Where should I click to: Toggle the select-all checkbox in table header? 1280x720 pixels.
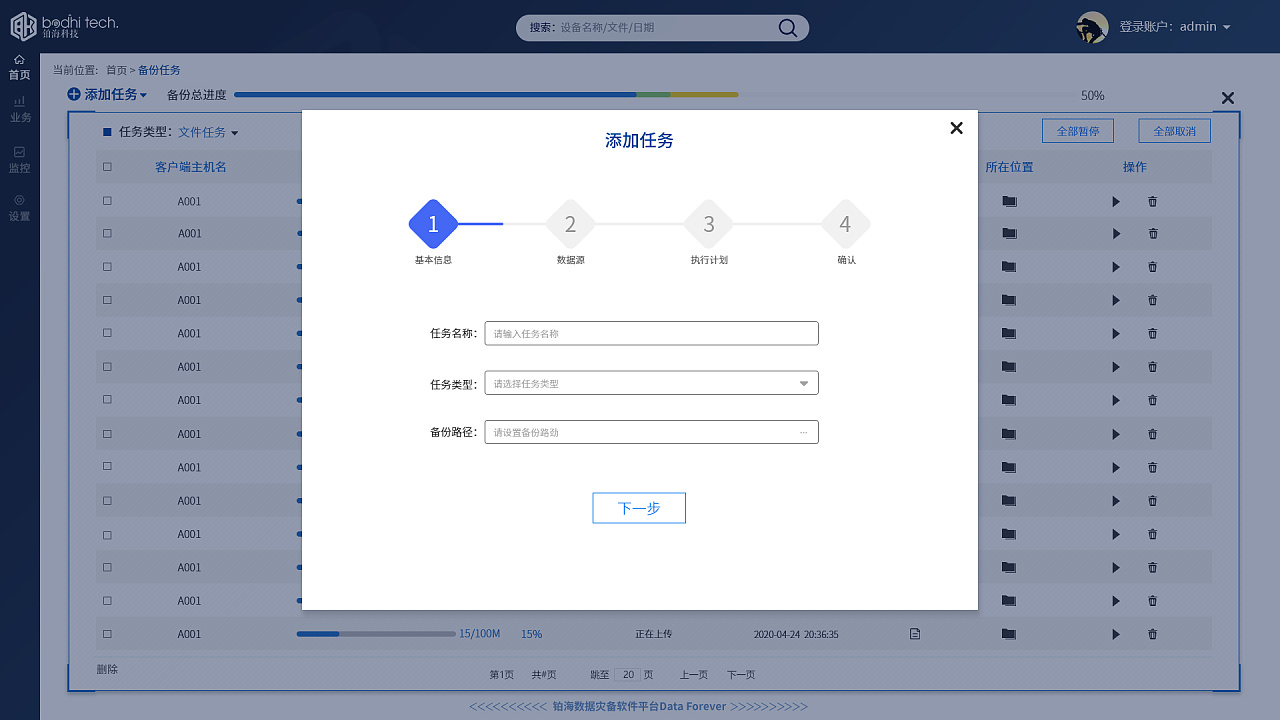pyautogui.click(x=107, y=167)
